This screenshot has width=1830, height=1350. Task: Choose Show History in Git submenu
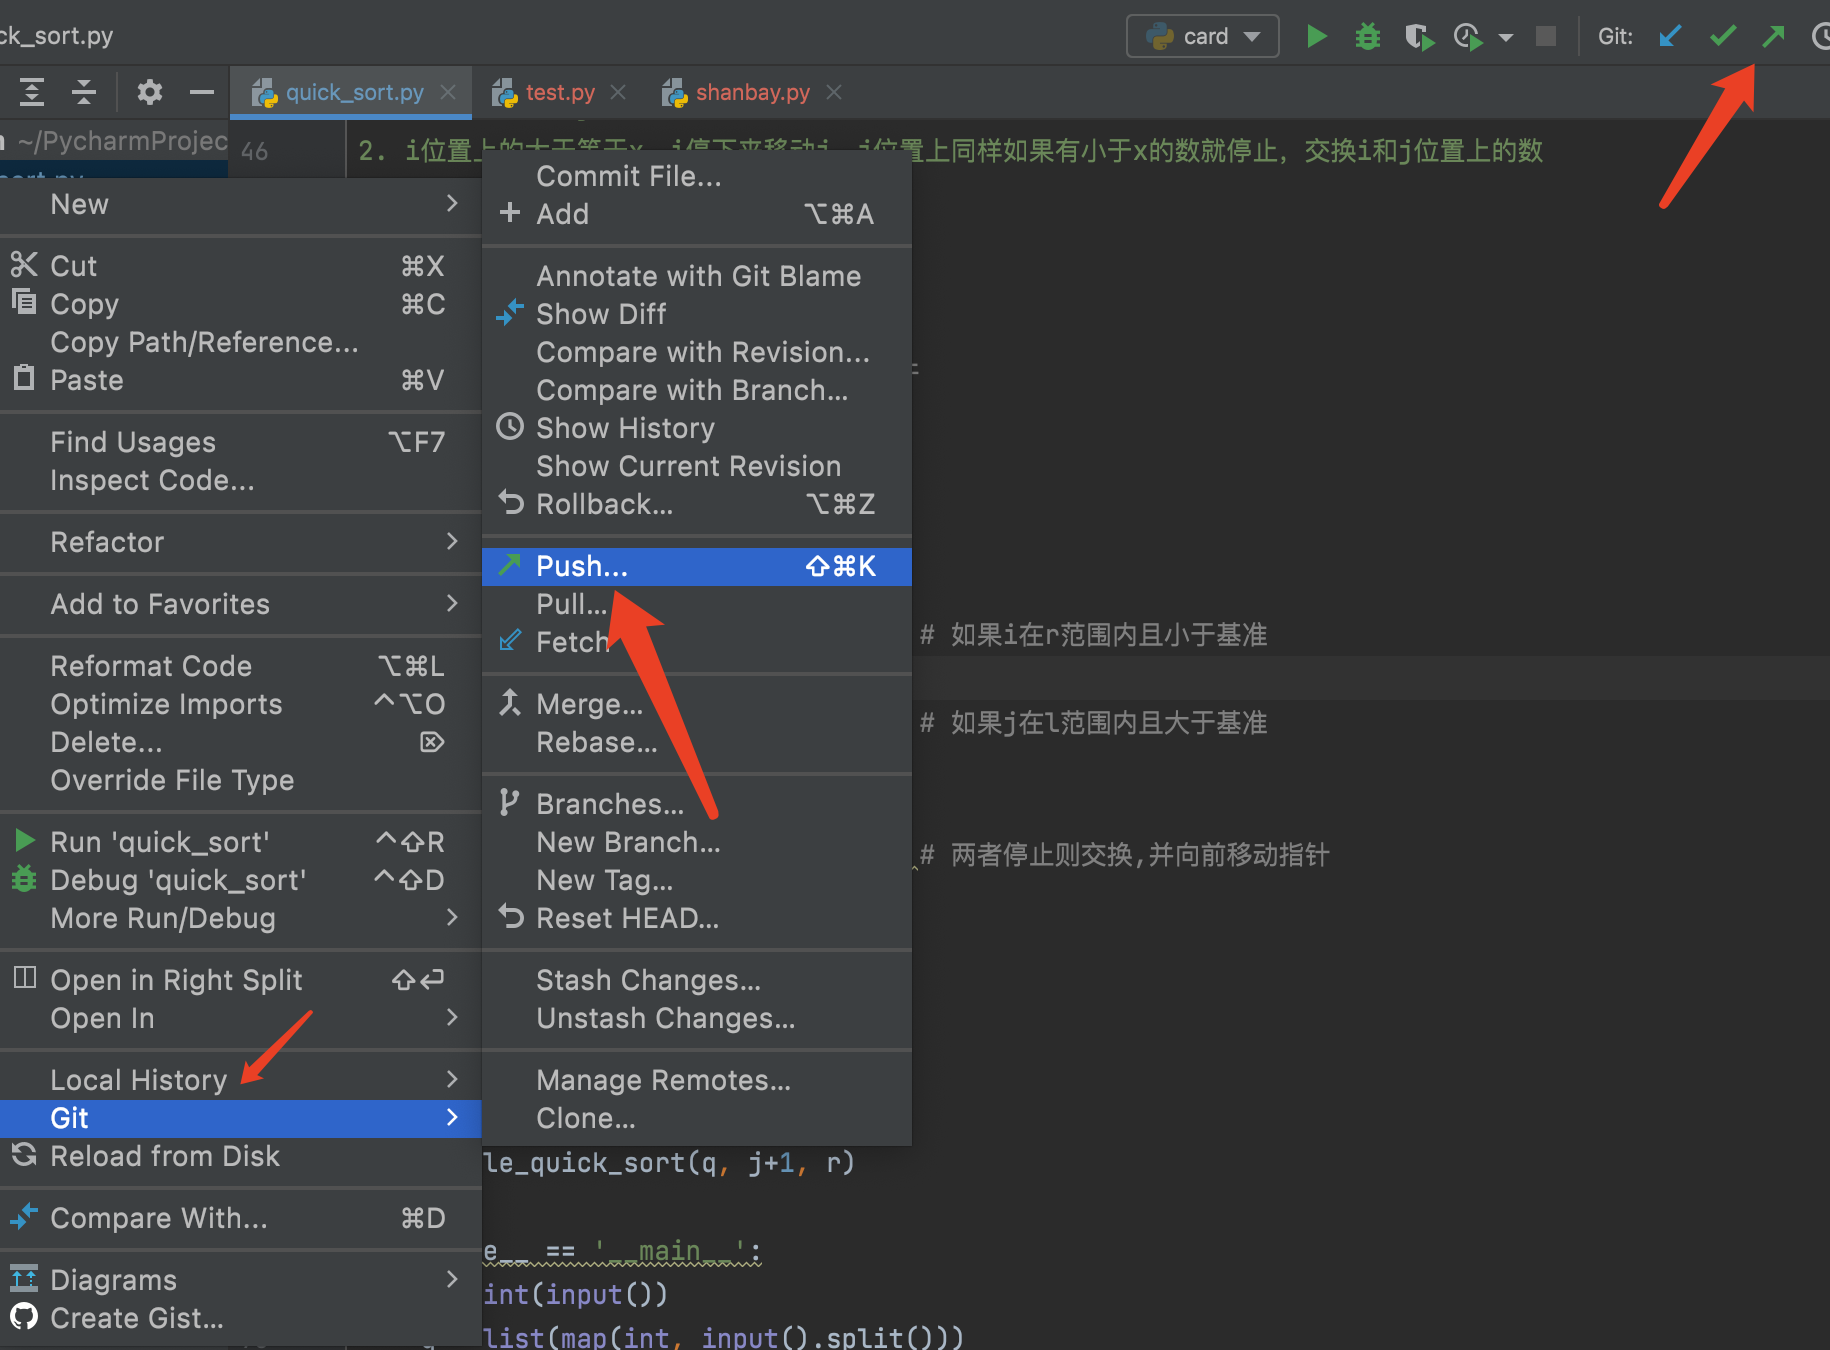pos(625,428)
